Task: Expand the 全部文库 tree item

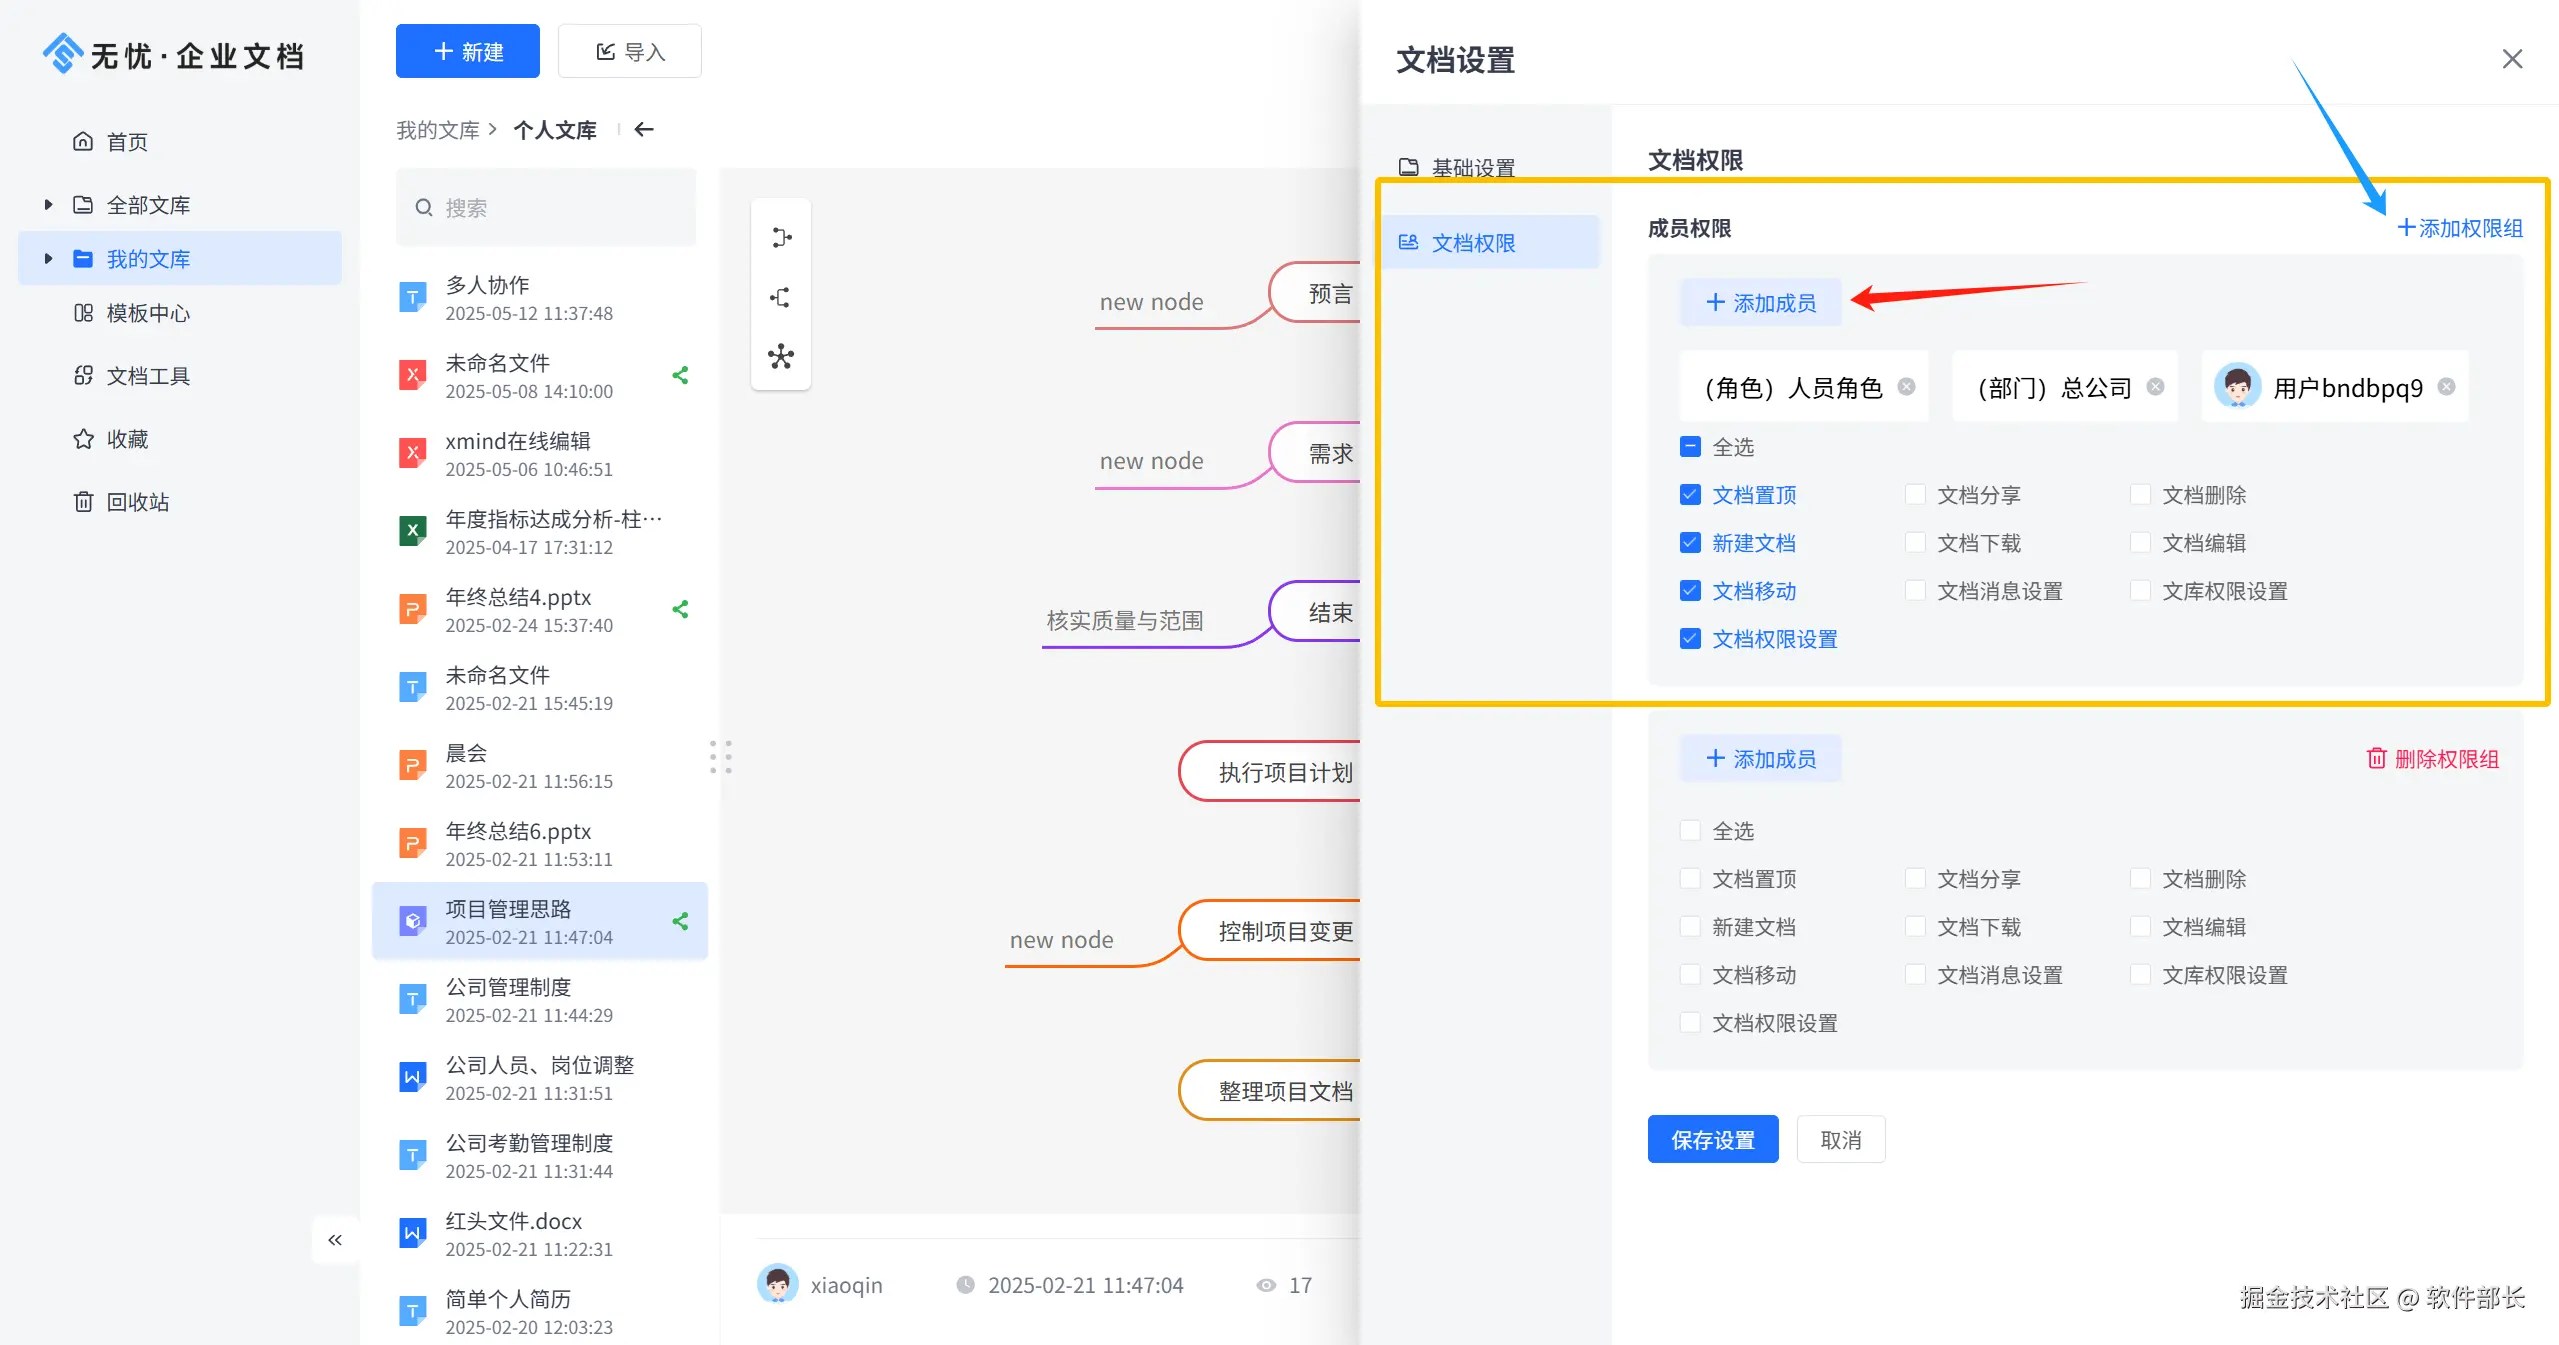Action: pos(48,205)
